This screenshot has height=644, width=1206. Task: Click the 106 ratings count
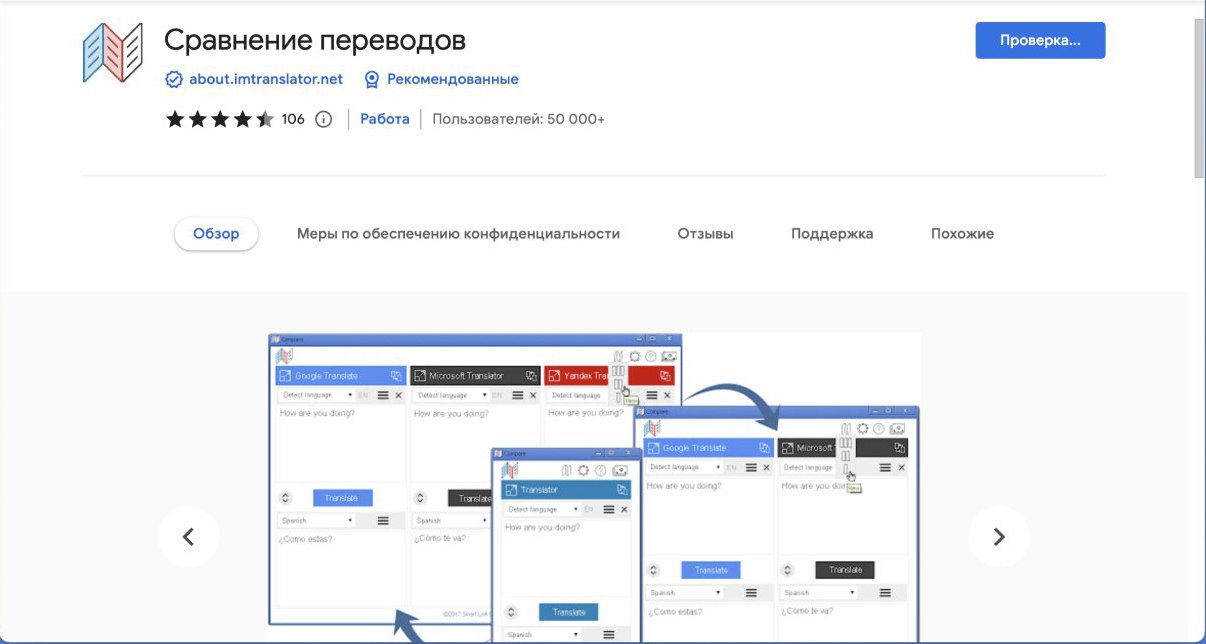[x=293, y=119]
